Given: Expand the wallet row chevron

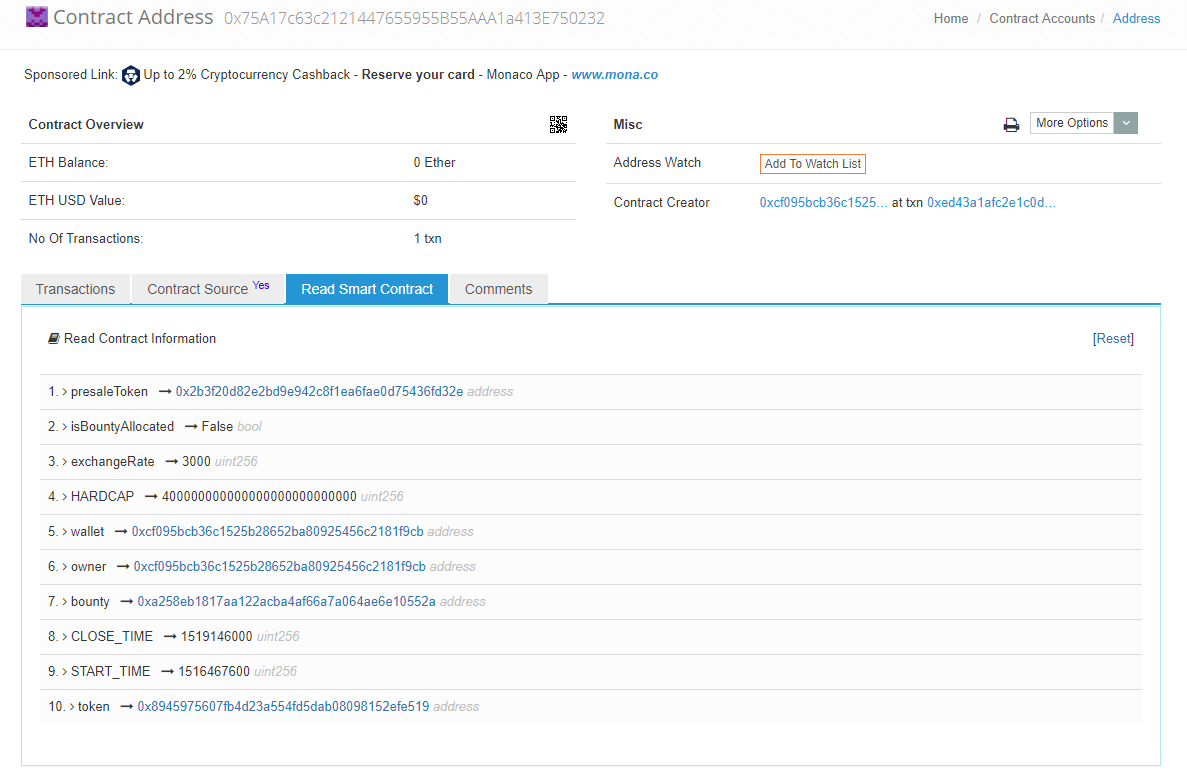Looking at the screenshot, I should [64, 532].
